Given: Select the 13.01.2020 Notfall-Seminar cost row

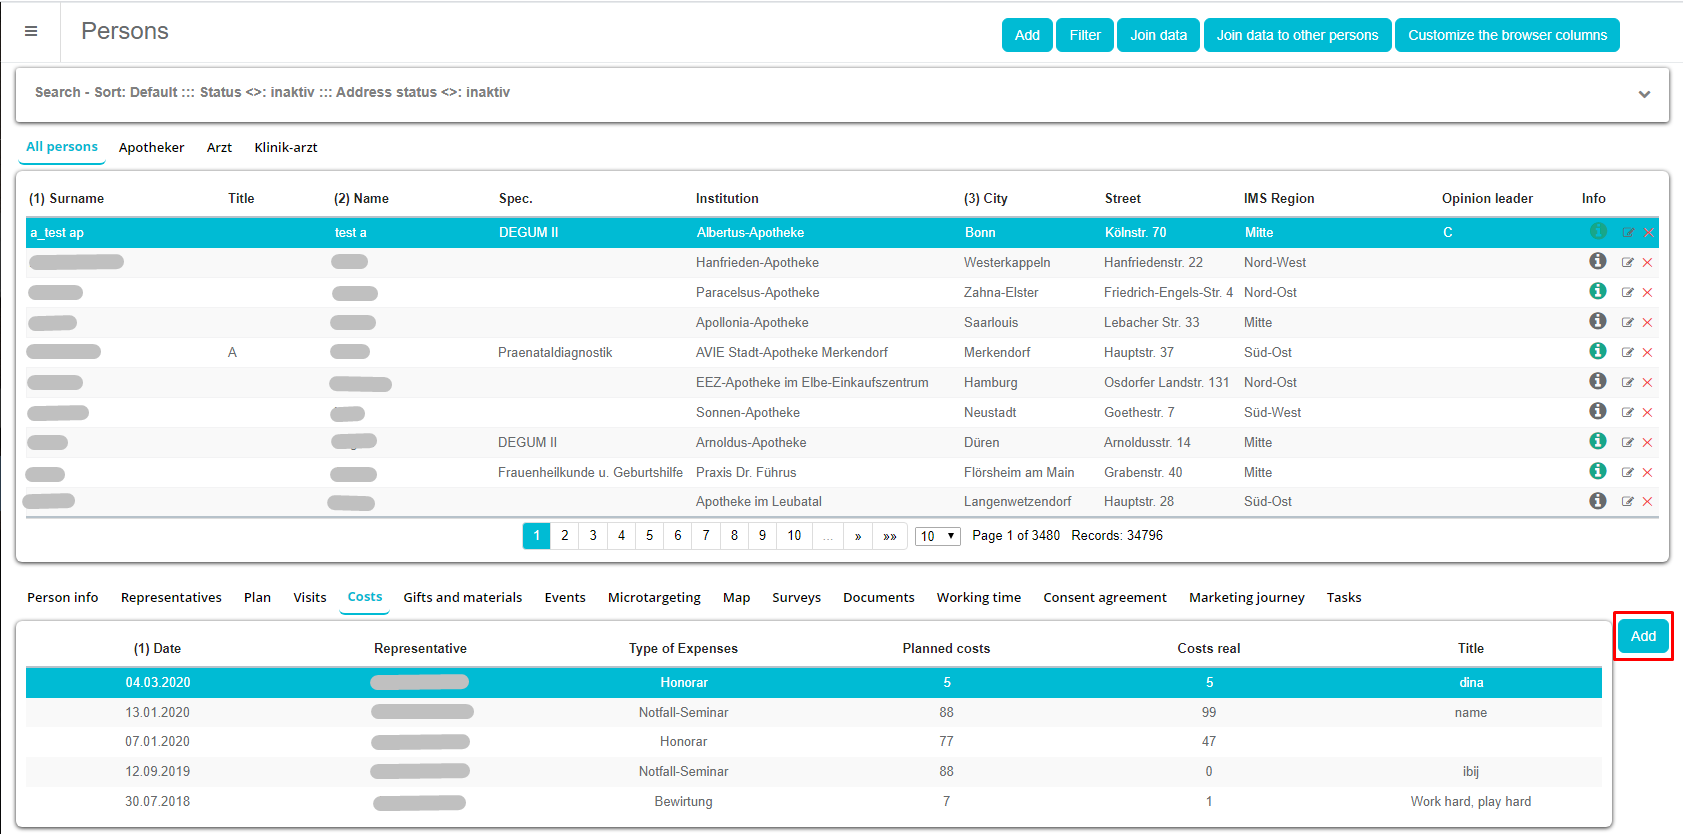Looking at the screenshot, I should 683,712.
